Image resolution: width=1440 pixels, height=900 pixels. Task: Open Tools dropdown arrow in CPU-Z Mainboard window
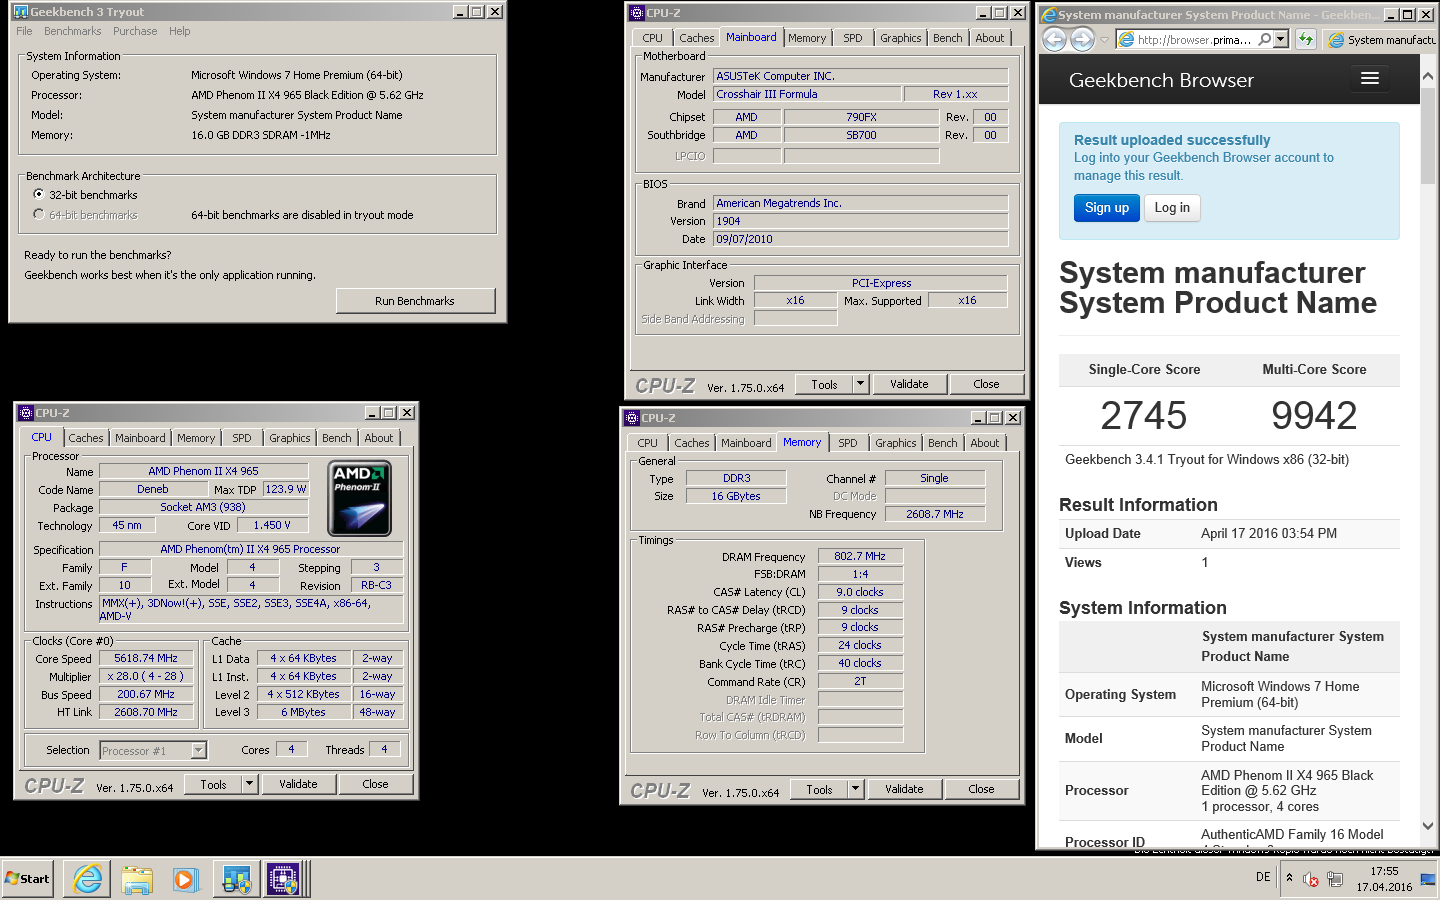click(x=860, y=384)
